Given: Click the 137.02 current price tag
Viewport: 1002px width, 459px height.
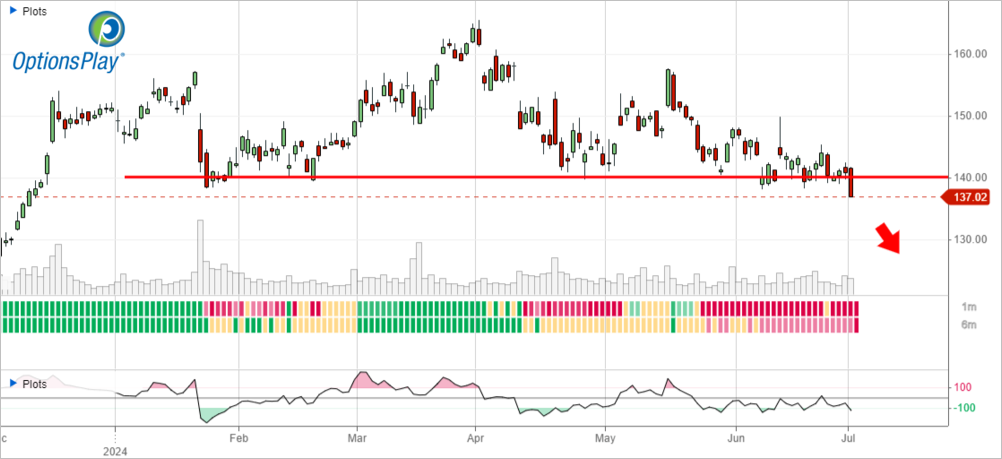Looking at the screenshot, I should point(966,198).
